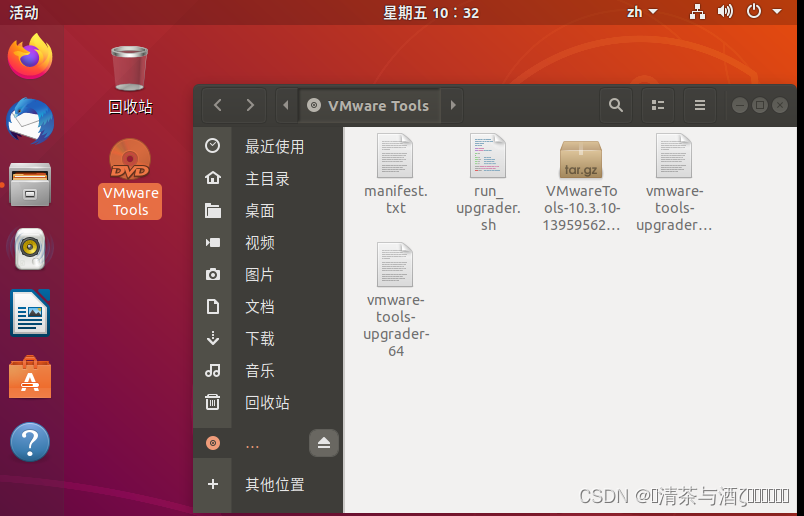Open the clock 星期五 10:32 calendar
The height and width of the screenshot is (516, 804).
click(431, 12)
